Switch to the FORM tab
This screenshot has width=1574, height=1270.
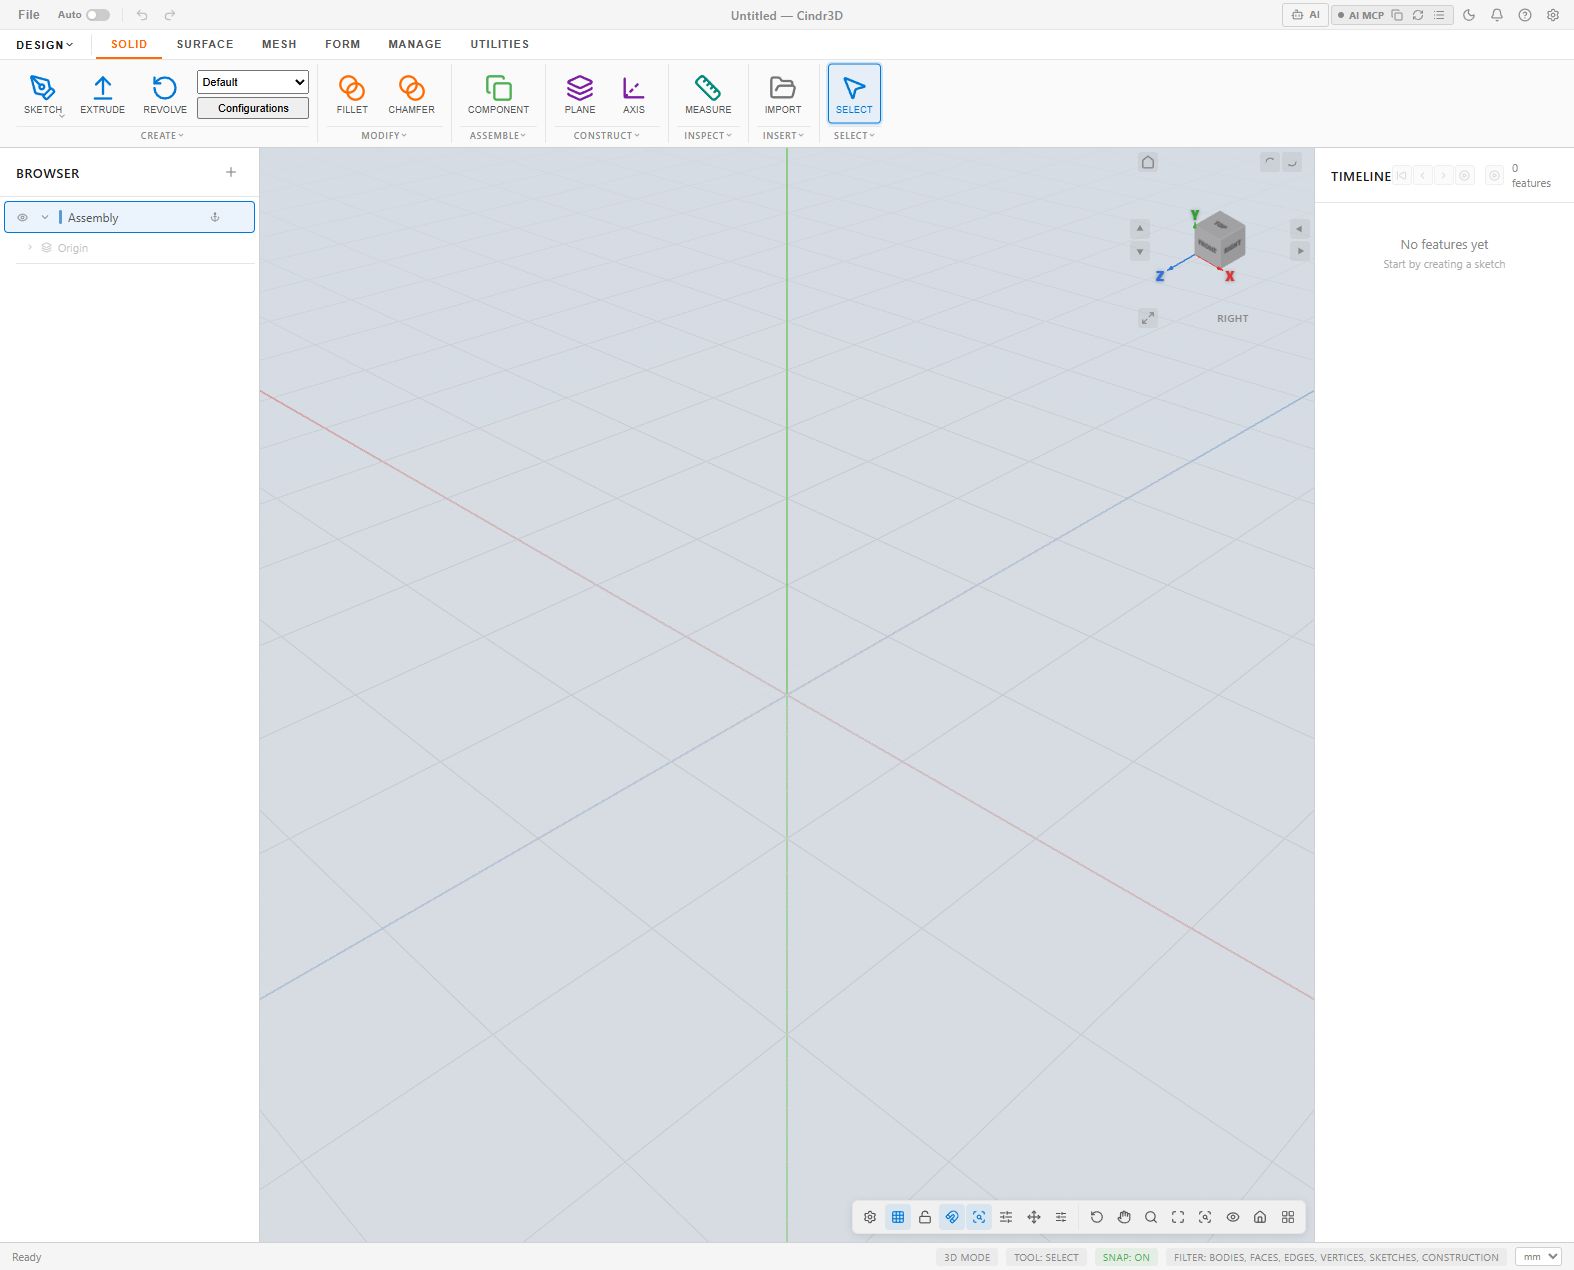tap(342, 44)
